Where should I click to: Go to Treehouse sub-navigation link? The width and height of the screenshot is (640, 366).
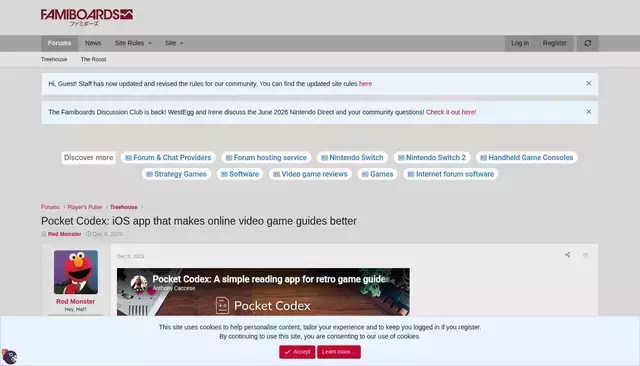click(x=54, y=59)
